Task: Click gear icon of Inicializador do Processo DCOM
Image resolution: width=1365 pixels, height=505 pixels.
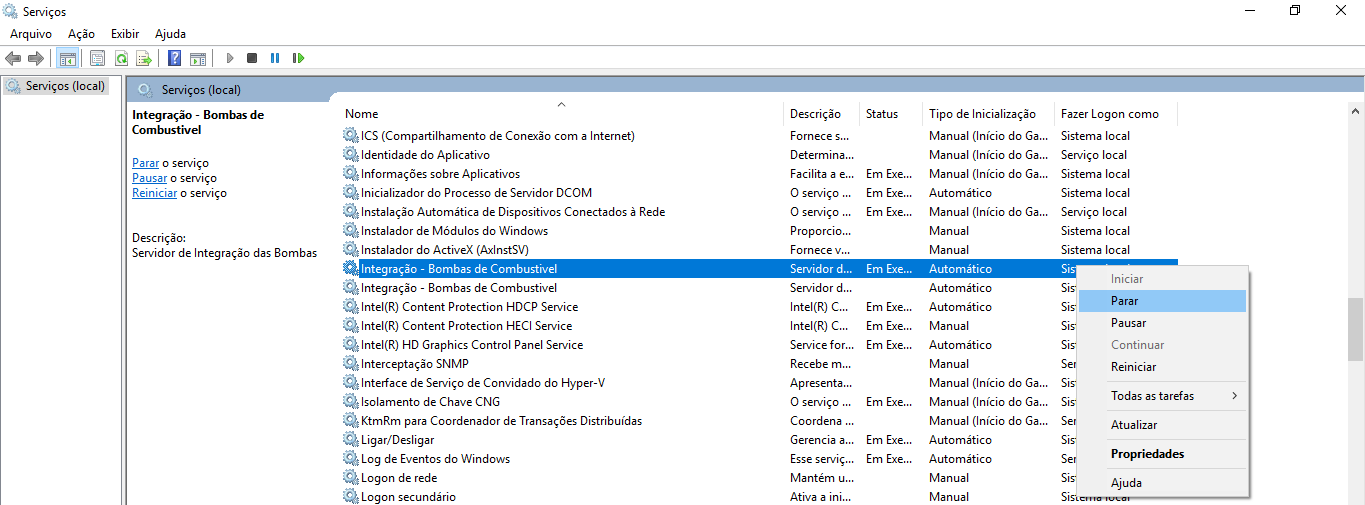Action: (350, 192)
